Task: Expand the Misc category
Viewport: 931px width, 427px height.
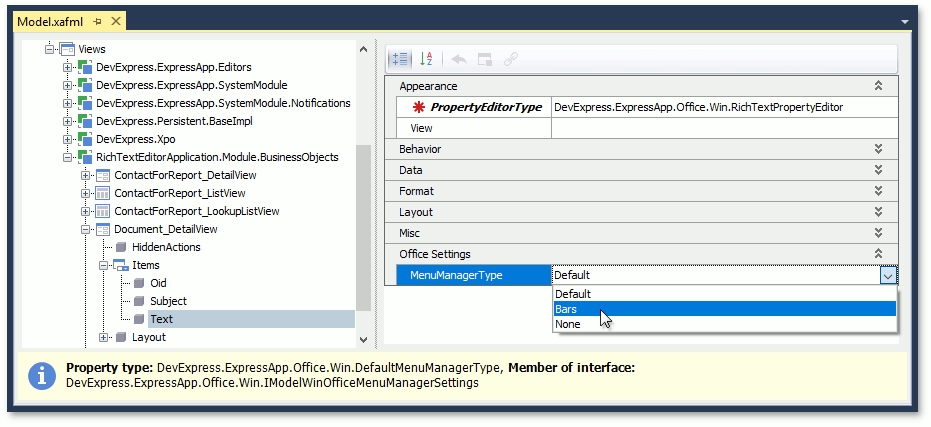Action: [879, 233]
